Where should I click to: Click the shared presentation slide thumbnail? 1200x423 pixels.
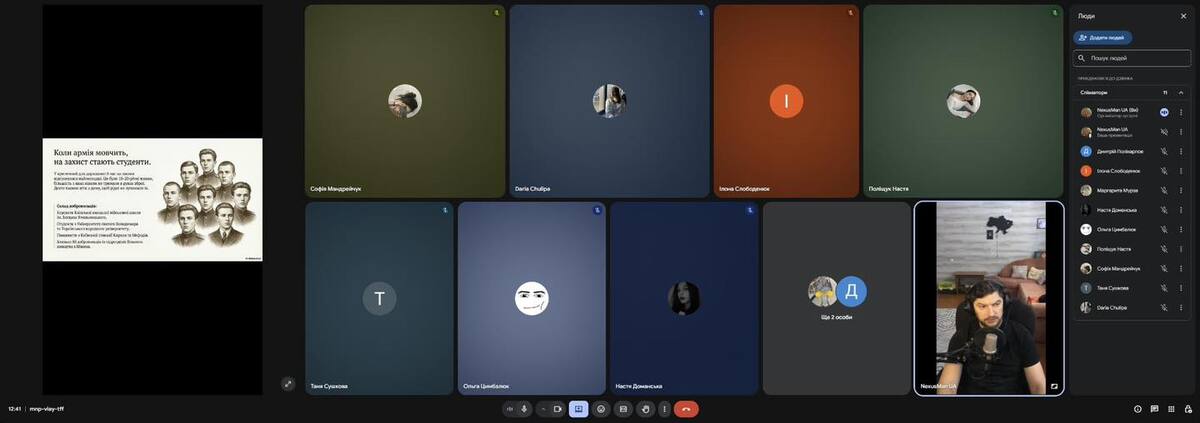(152, 200)
